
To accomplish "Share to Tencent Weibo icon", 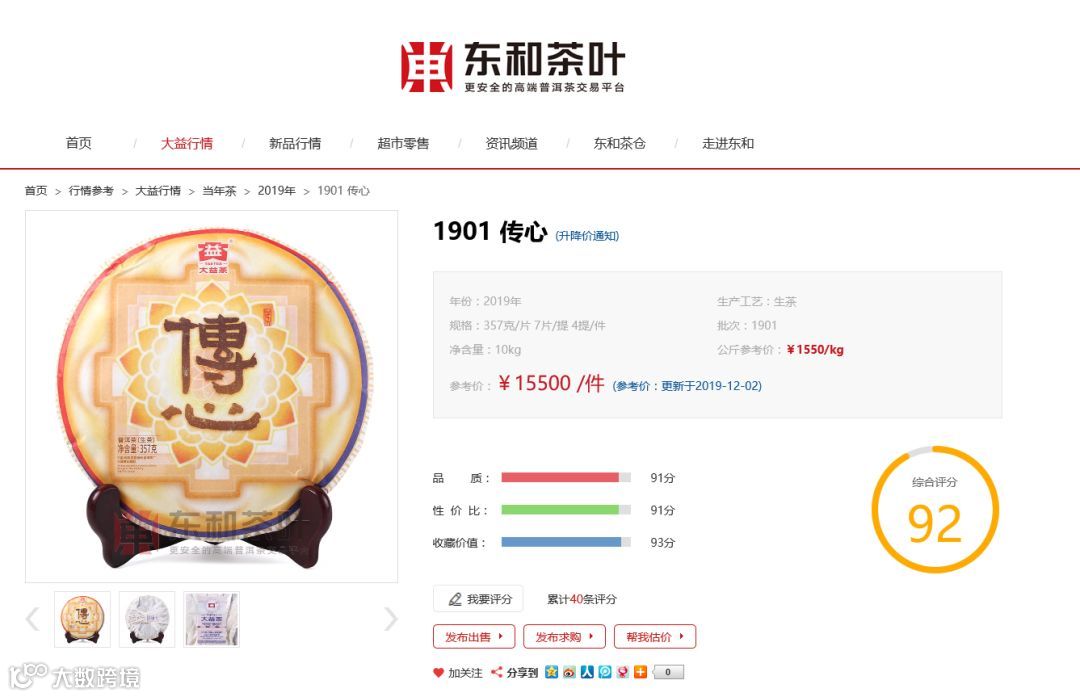I will pyautogui.click(x=605, y=672).
